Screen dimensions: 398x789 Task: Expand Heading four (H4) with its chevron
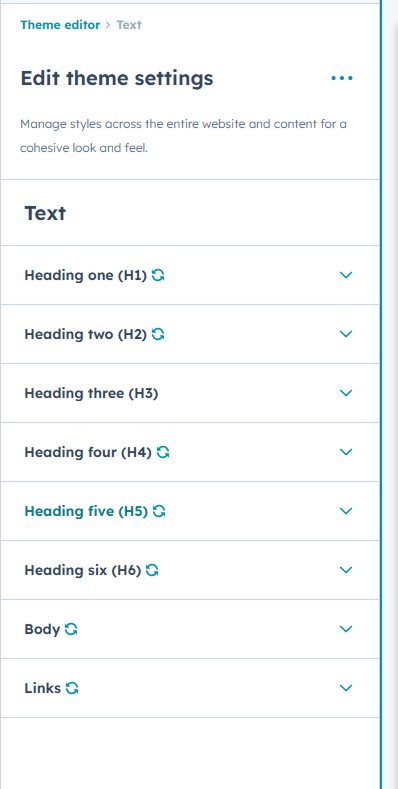[x=346, y=452]
